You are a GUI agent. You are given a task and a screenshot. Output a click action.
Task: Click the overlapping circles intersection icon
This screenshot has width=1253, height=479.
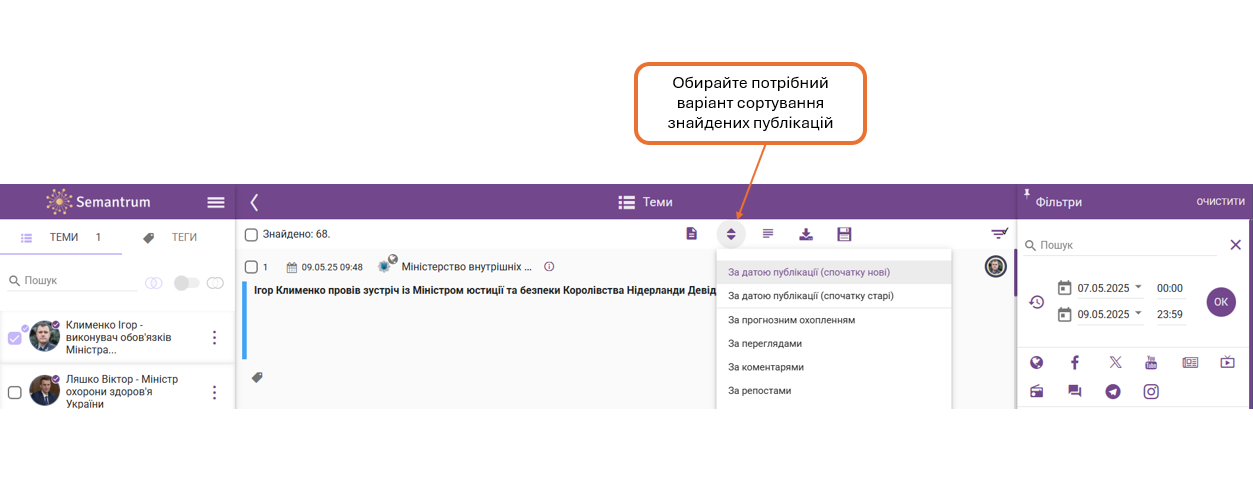tap(153, 283)
